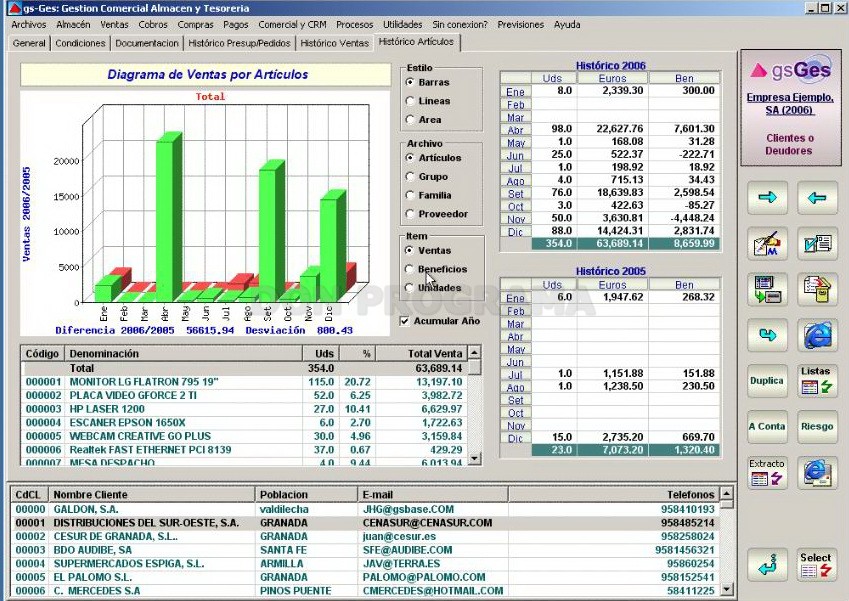Open the Ventas menu
The image size is (849, 601).
tap(114, 25)
